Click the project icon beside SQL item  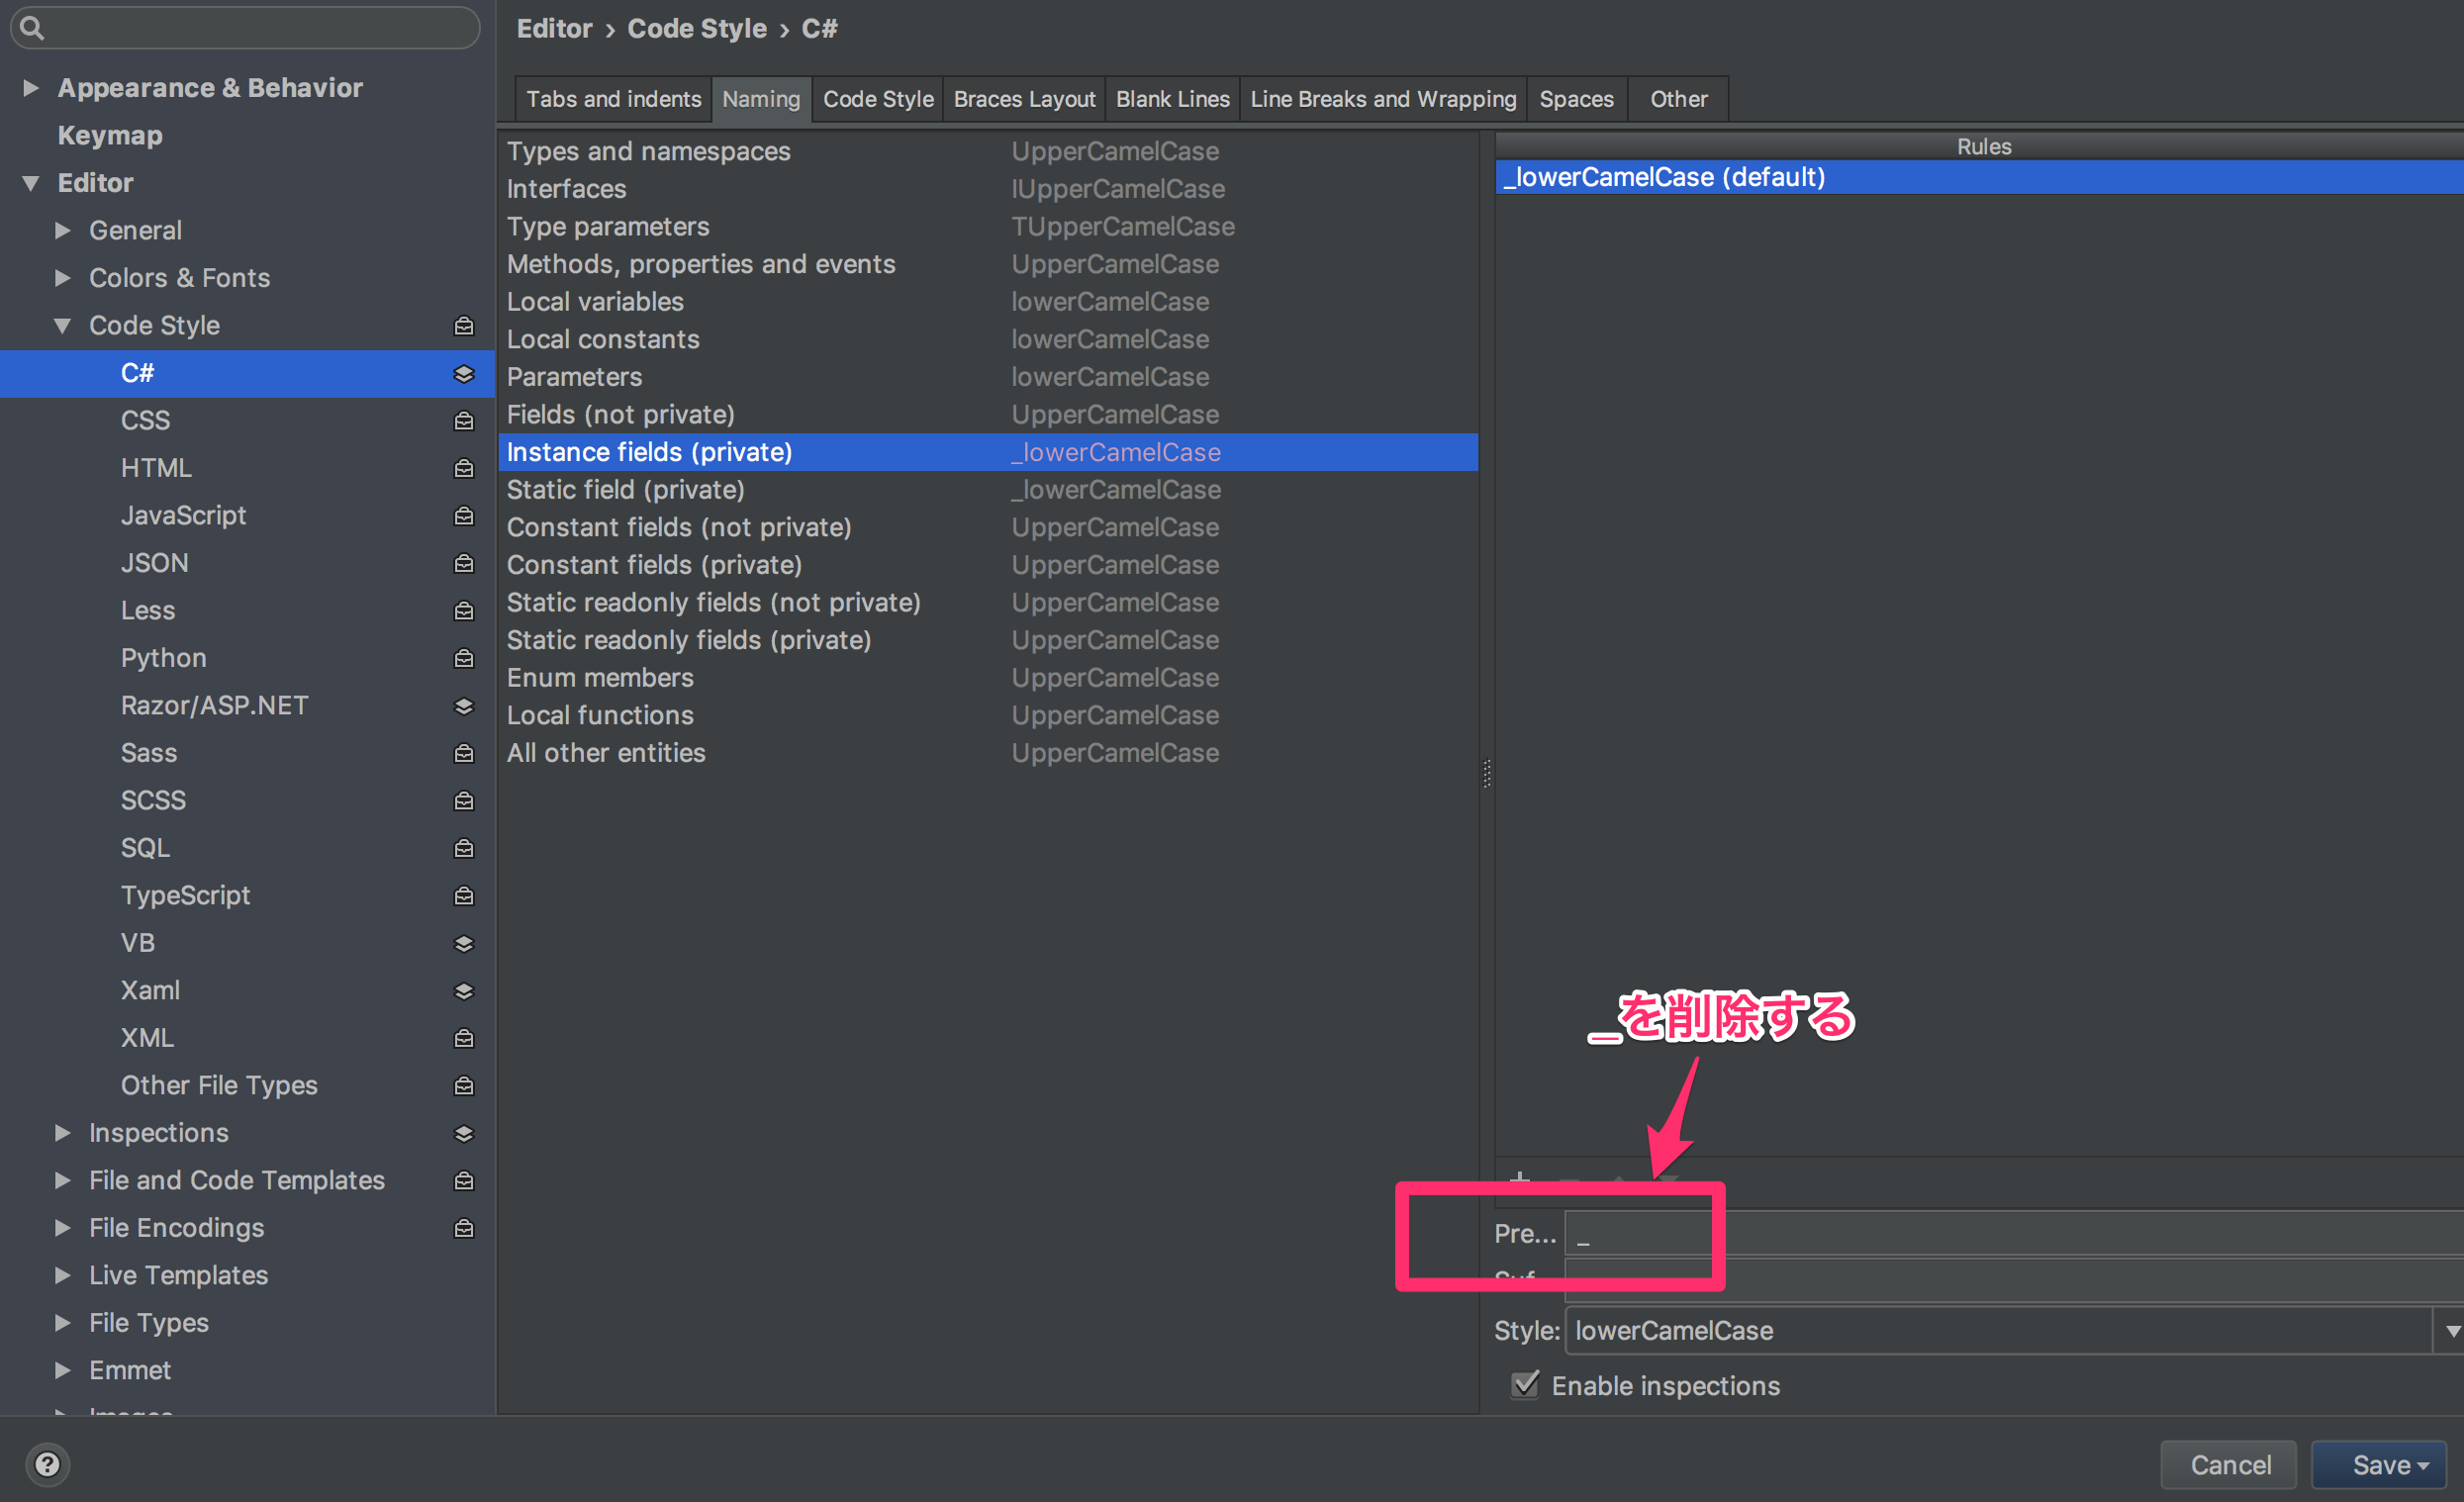point(464,848)
